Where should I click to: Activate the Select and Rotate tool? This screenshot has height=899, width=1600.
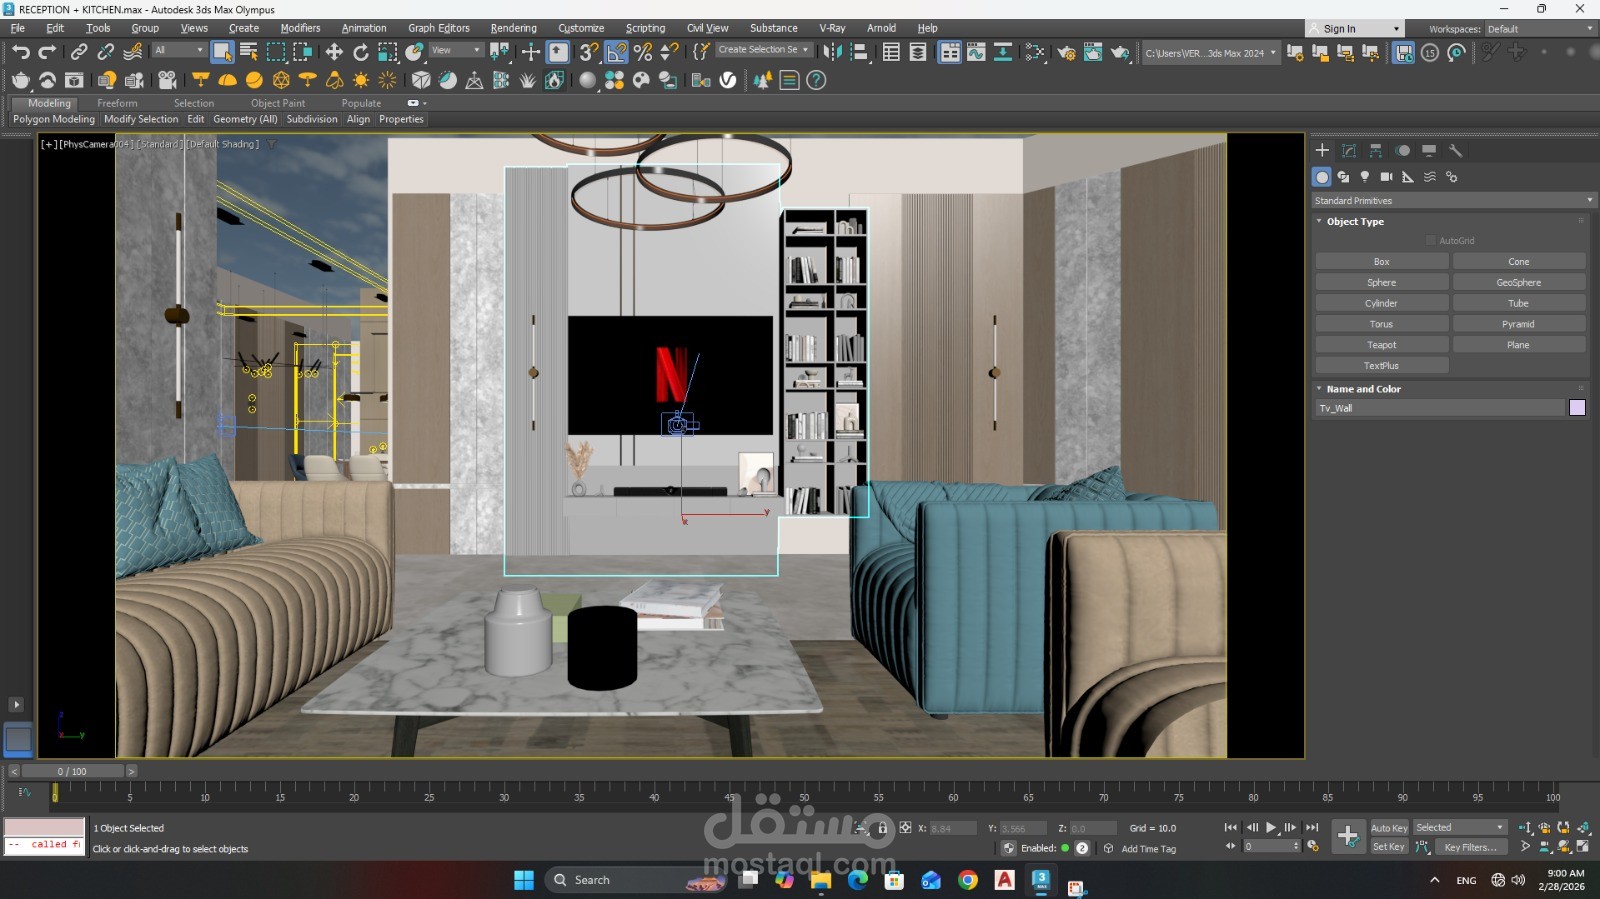361,52
